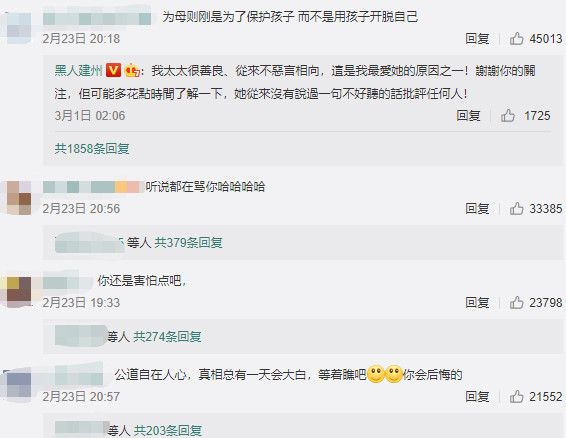Expand 共1858条回复 replies
The height and width of the screenshot is (438, 566).
pos(92,148)
